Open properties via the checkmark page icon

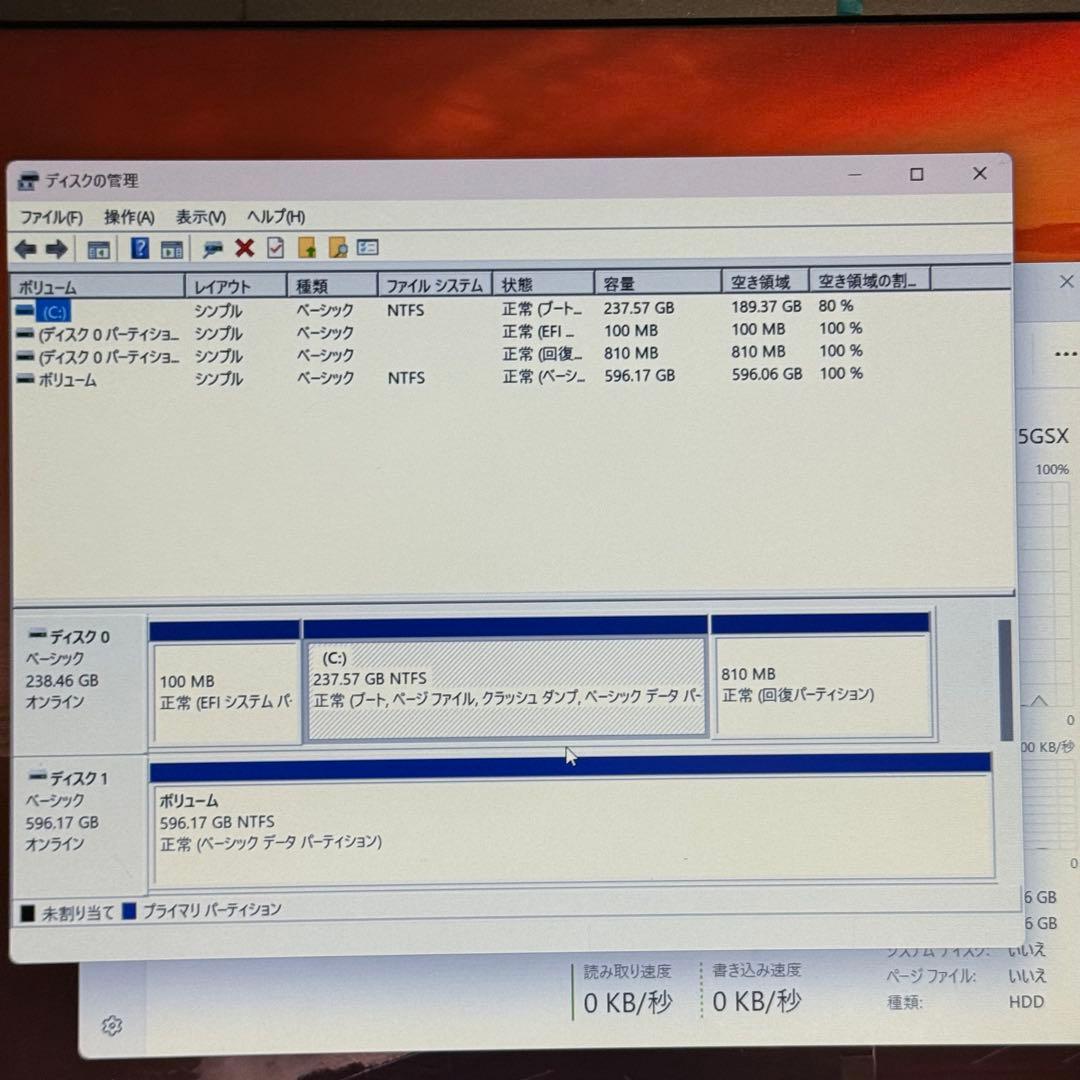click(x=276, y=247)
